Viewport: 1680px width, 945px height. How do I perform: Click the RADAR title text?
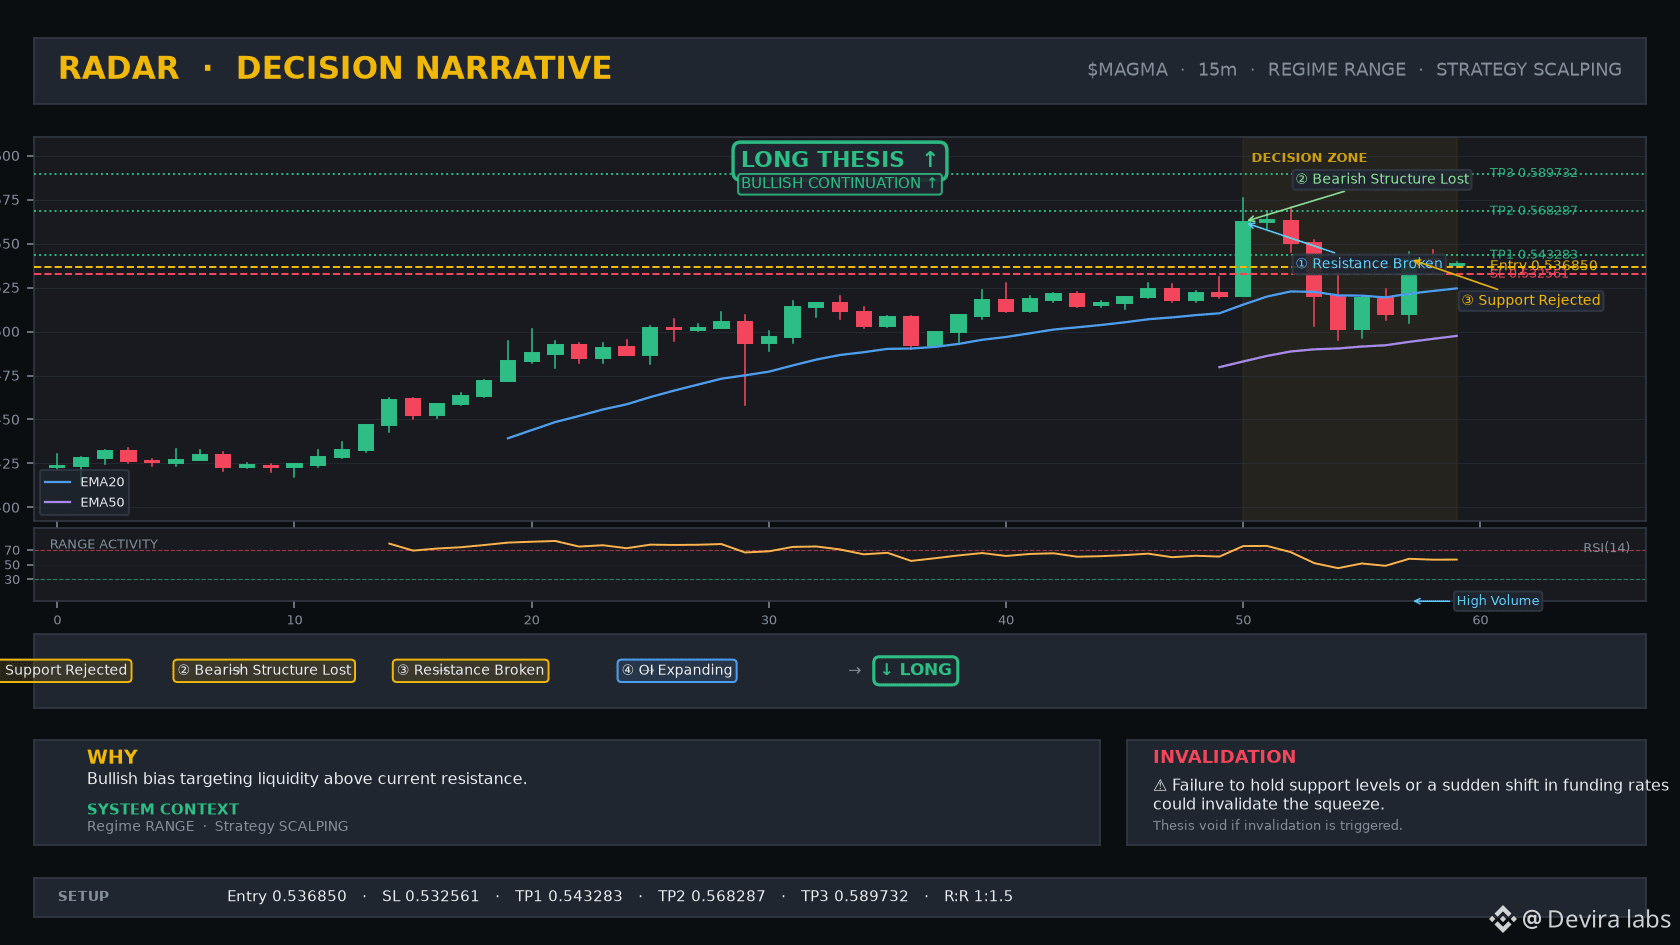click(x=119, y=68)
